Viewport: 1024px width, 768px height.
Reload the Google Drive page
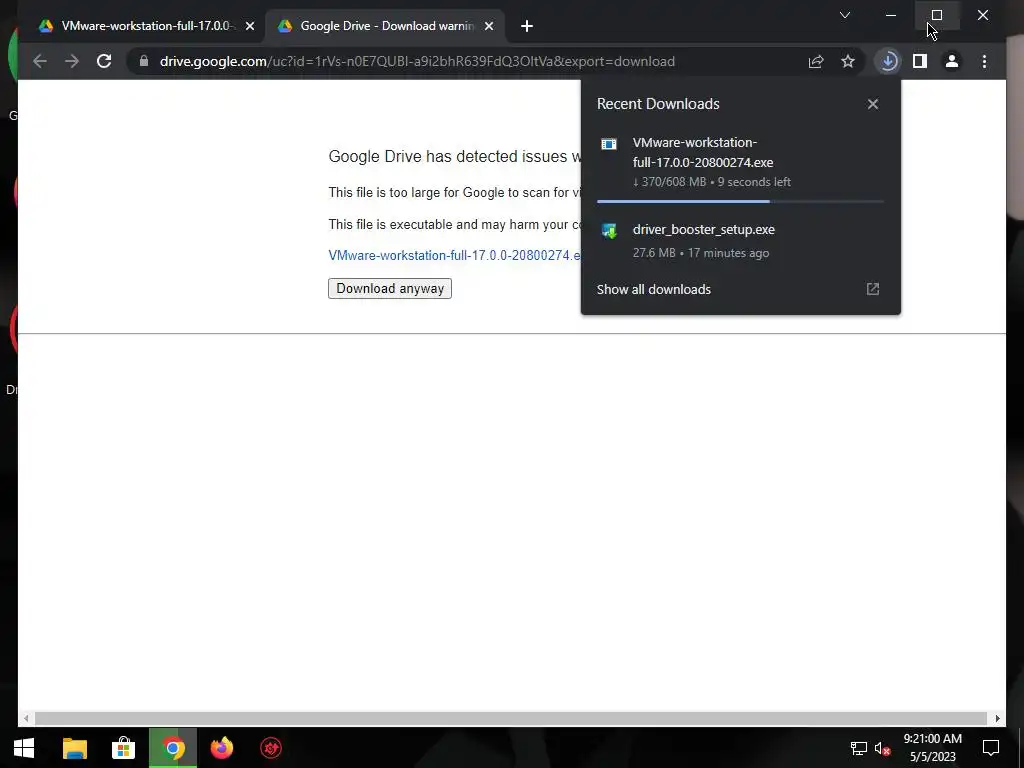tap(104, 61)
